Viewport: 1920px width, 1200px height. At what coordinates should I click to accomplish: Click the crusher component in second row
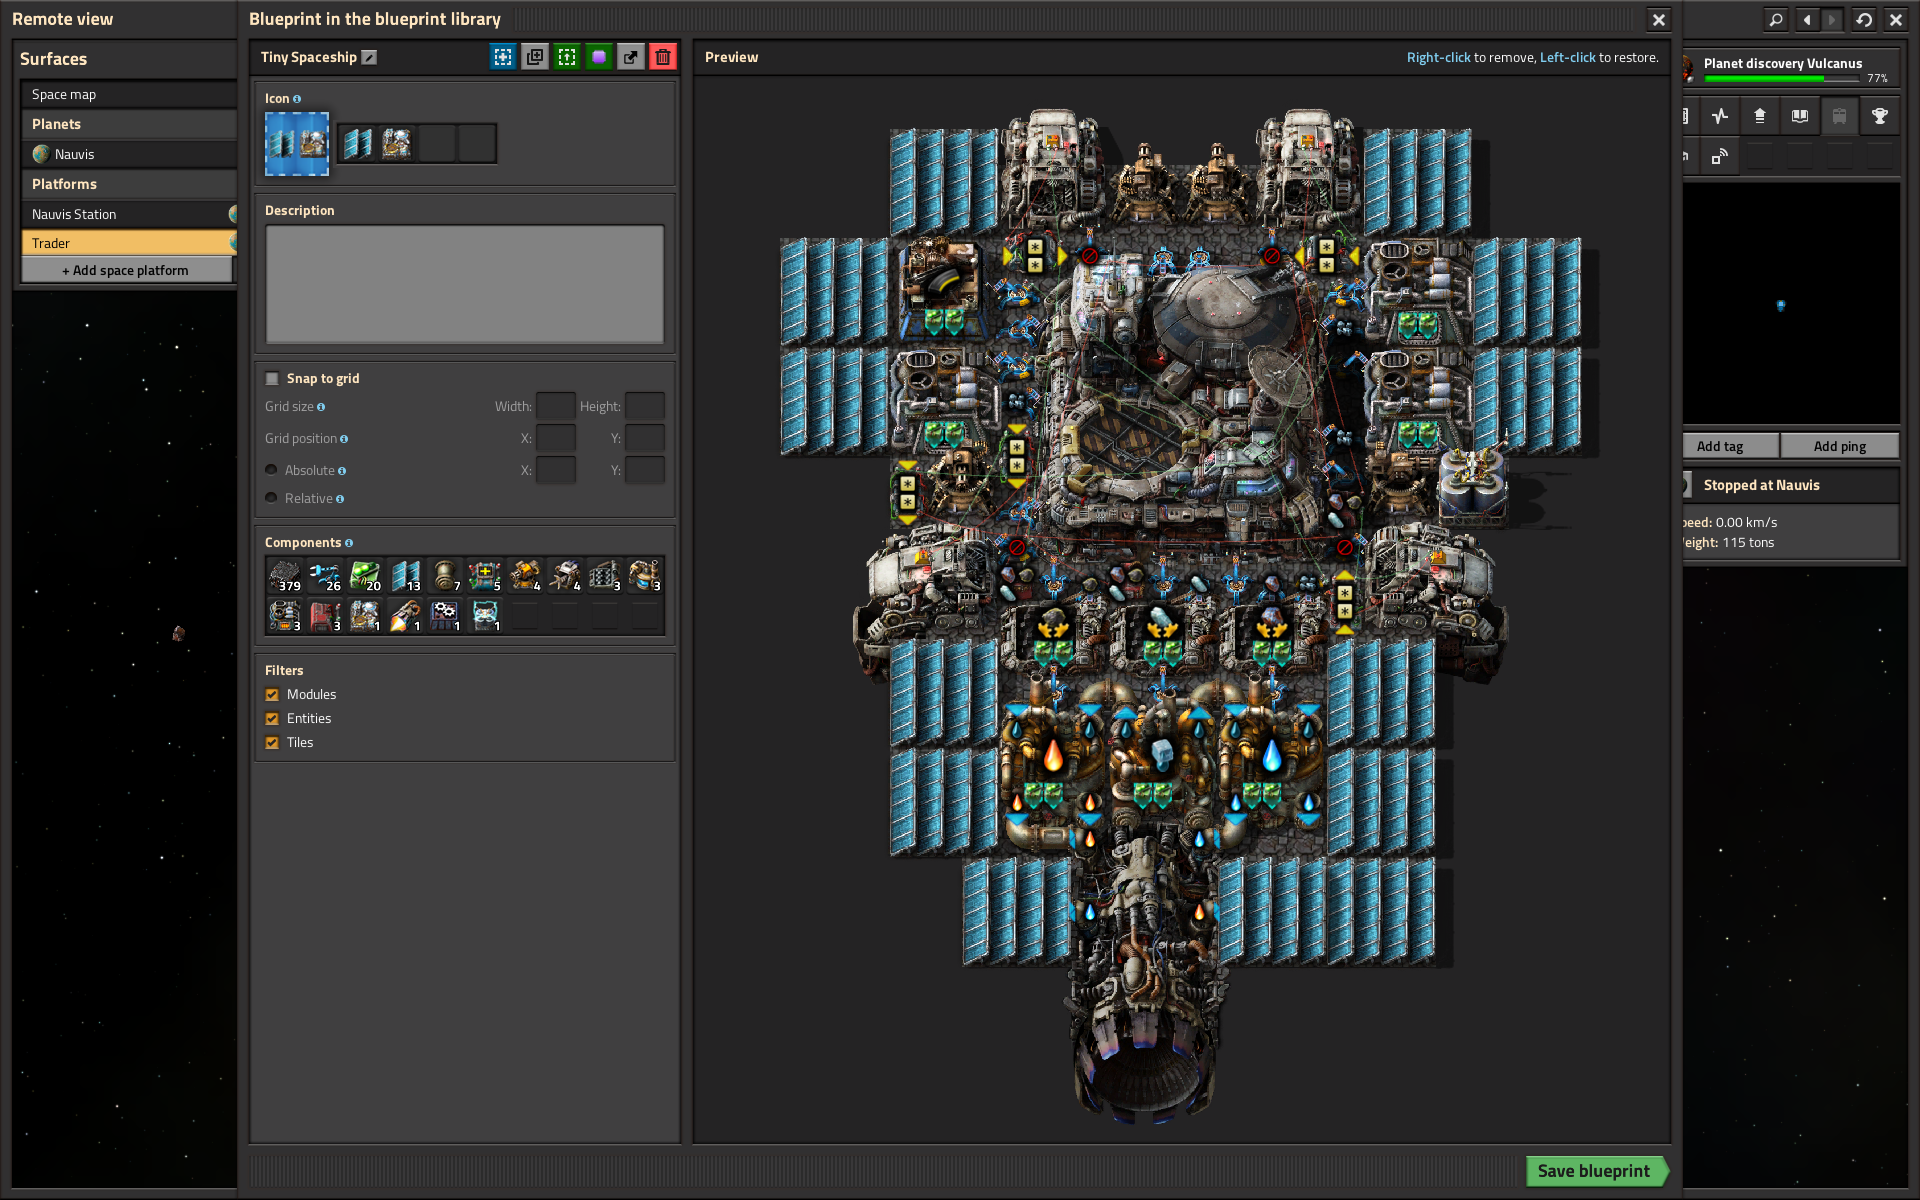pyautogui.click(x=285, y=616)
